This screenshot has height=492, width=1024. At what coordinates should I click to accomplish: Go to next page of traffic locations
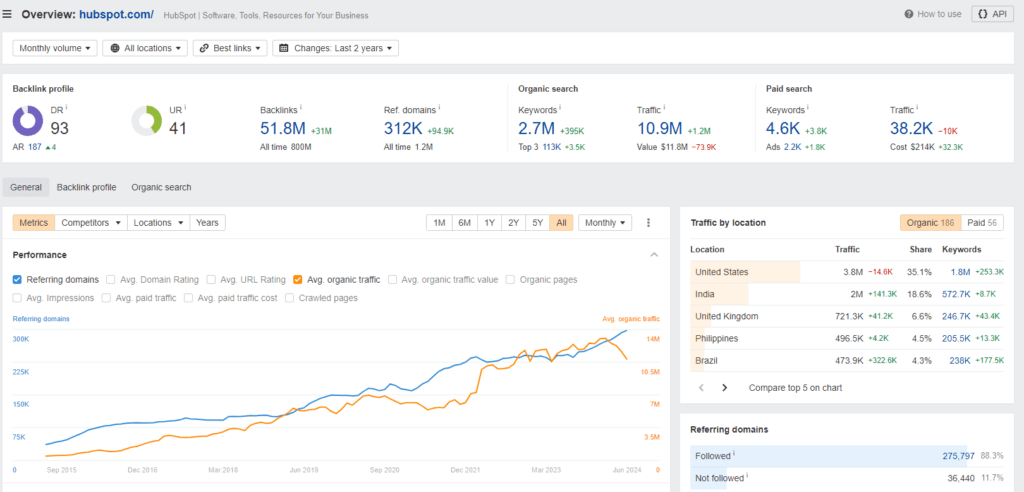click(x=724, y=387)
